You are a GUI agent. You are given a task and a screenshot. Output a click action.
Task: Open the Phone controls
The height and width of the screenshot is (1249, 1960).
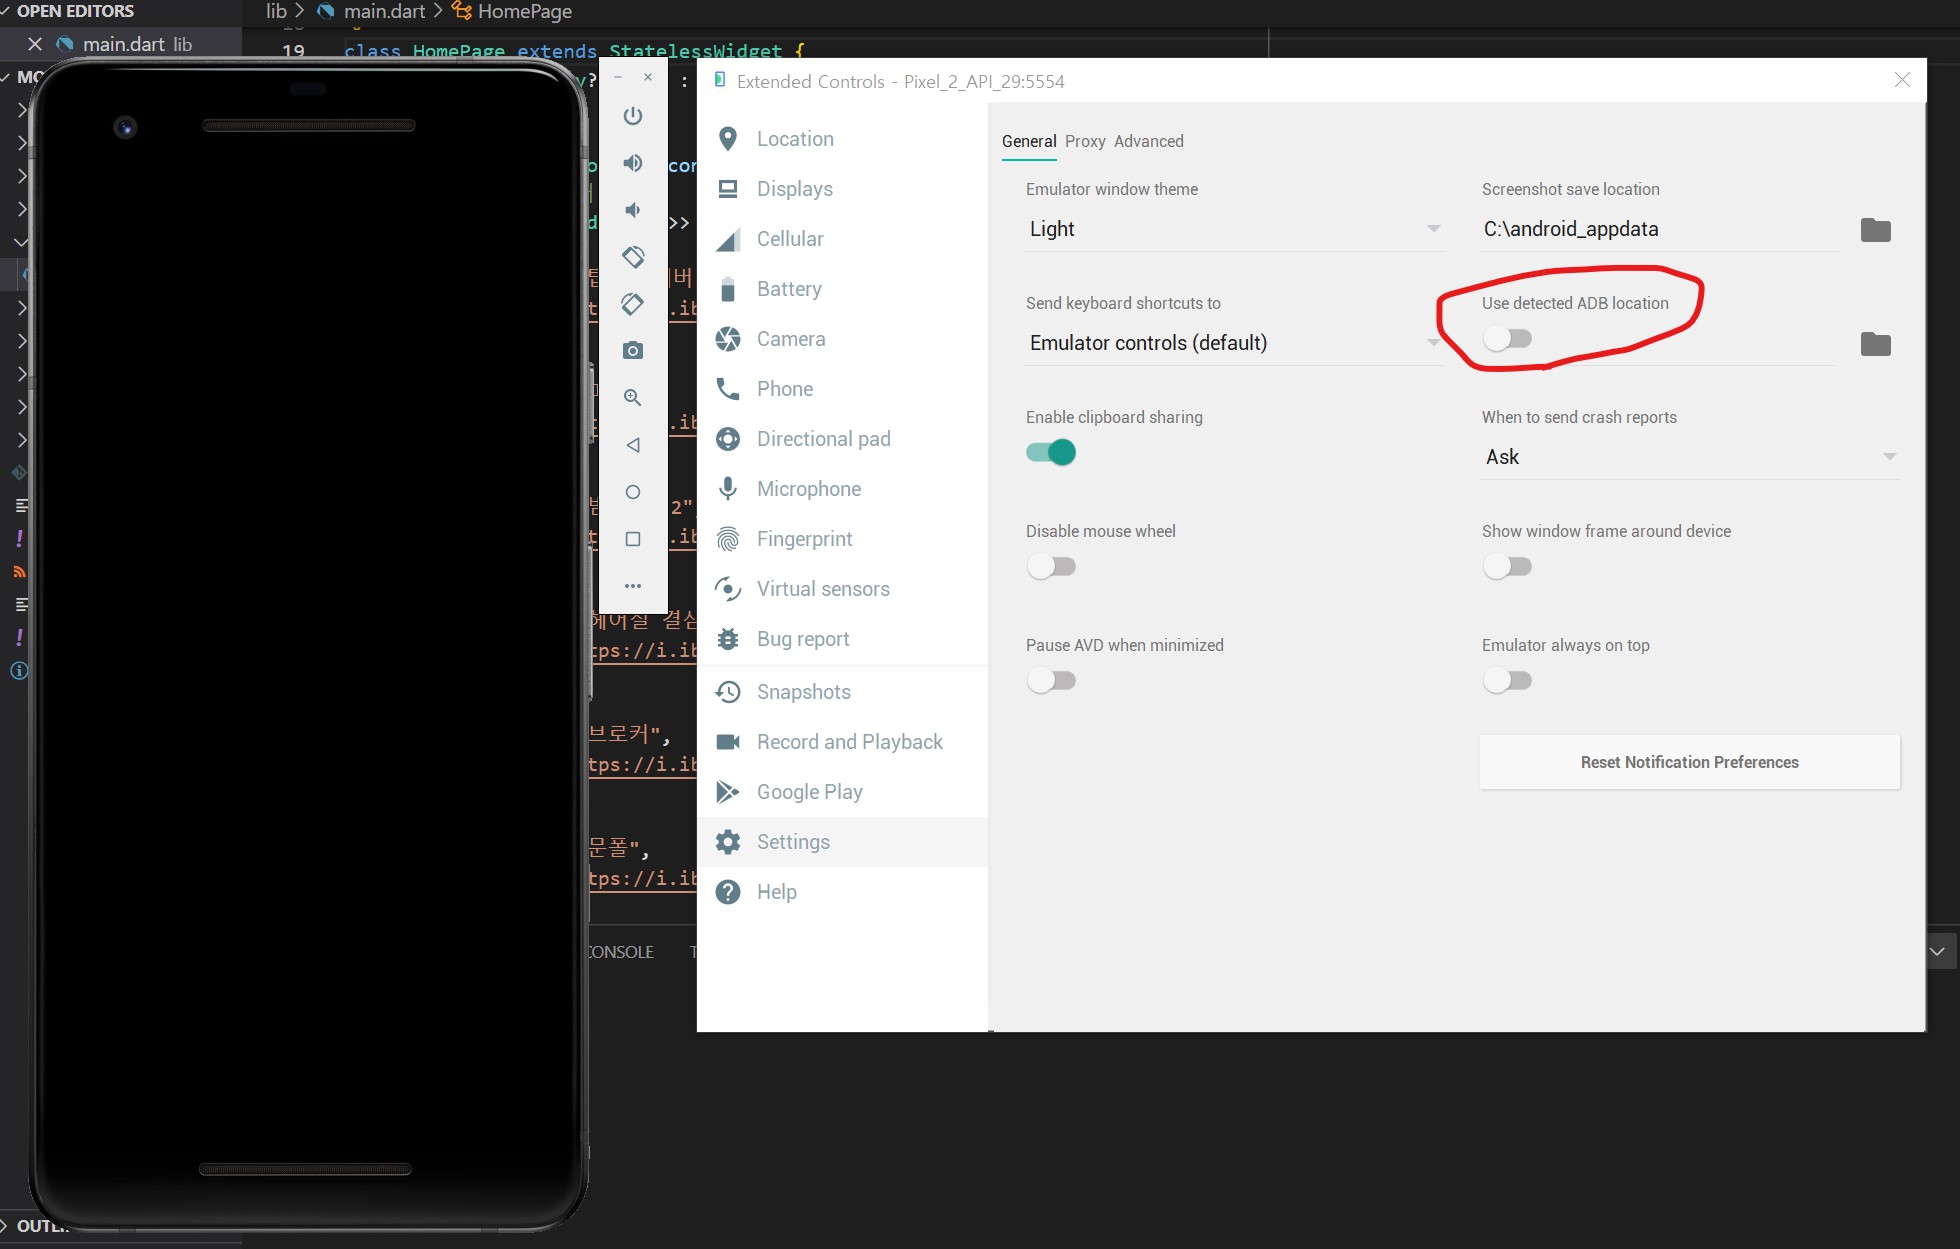coord(842,389)
